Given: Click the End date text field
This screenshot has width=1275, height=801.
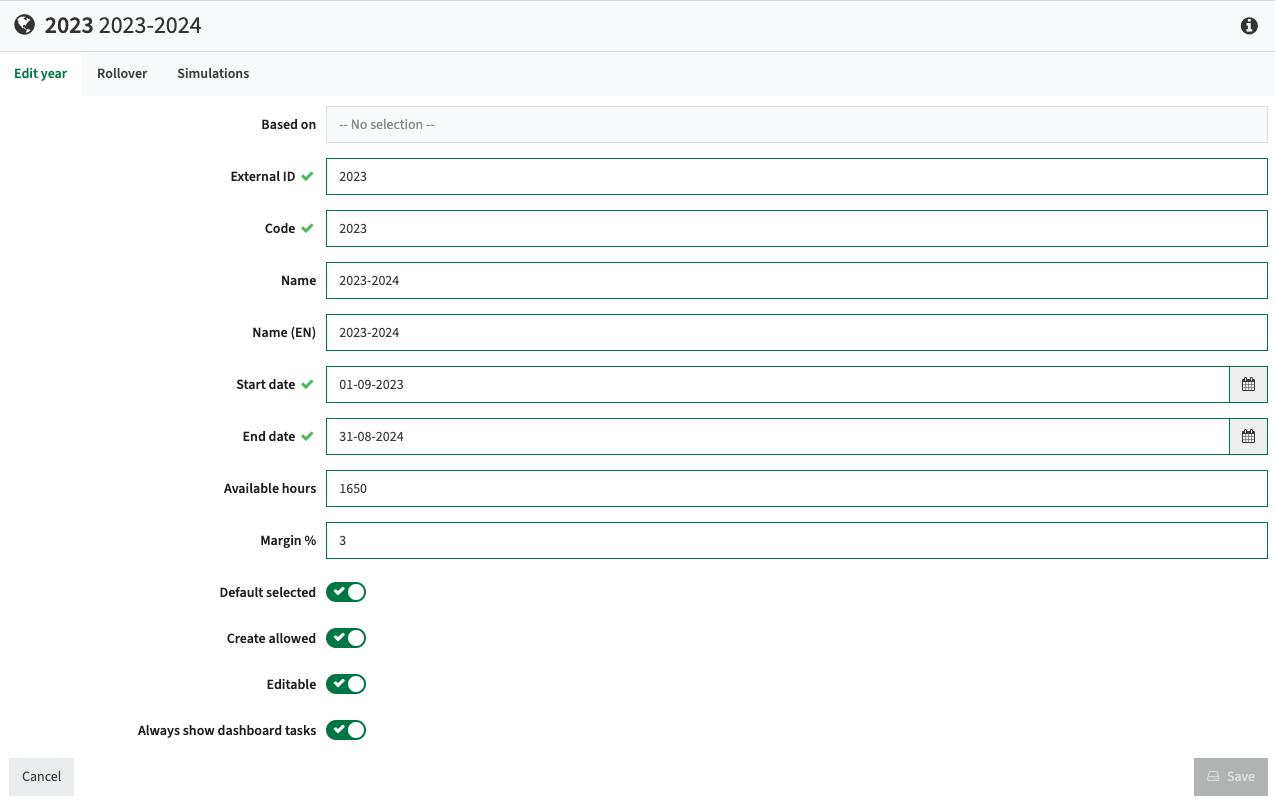Looking at the screenshot, I should 777,436.
